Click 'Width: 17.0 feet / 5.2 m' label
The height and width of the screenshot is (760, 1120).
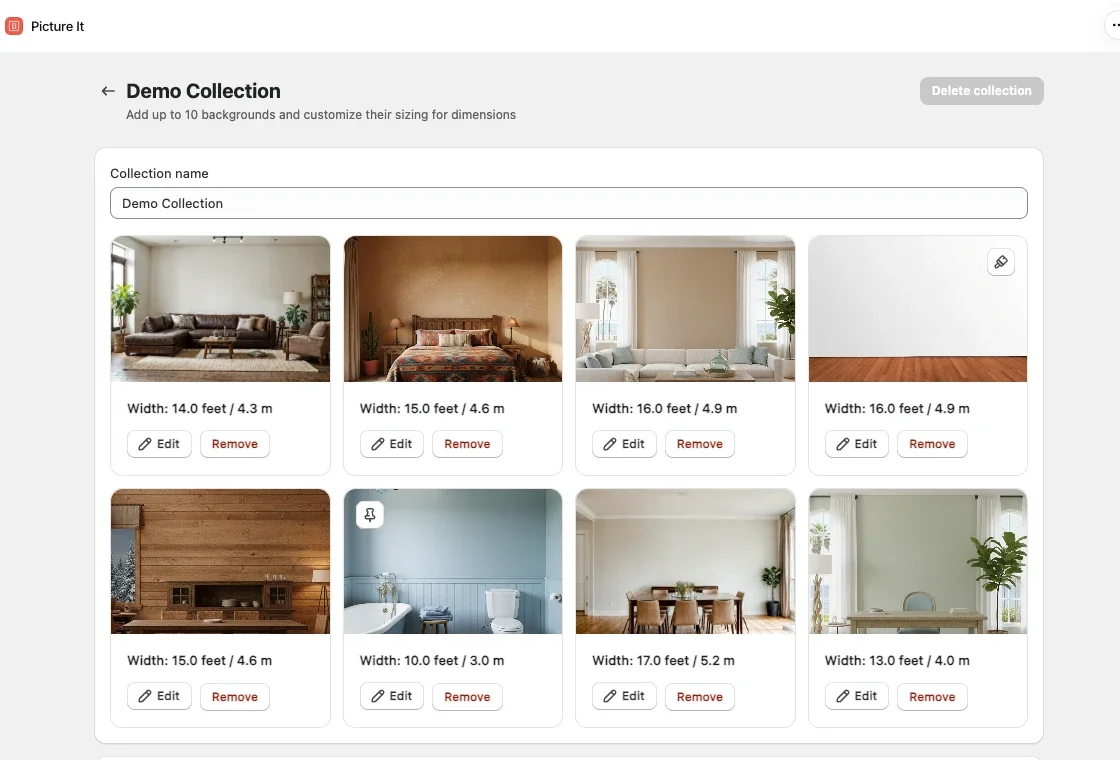pyautogui.click(x=664, y=661)
